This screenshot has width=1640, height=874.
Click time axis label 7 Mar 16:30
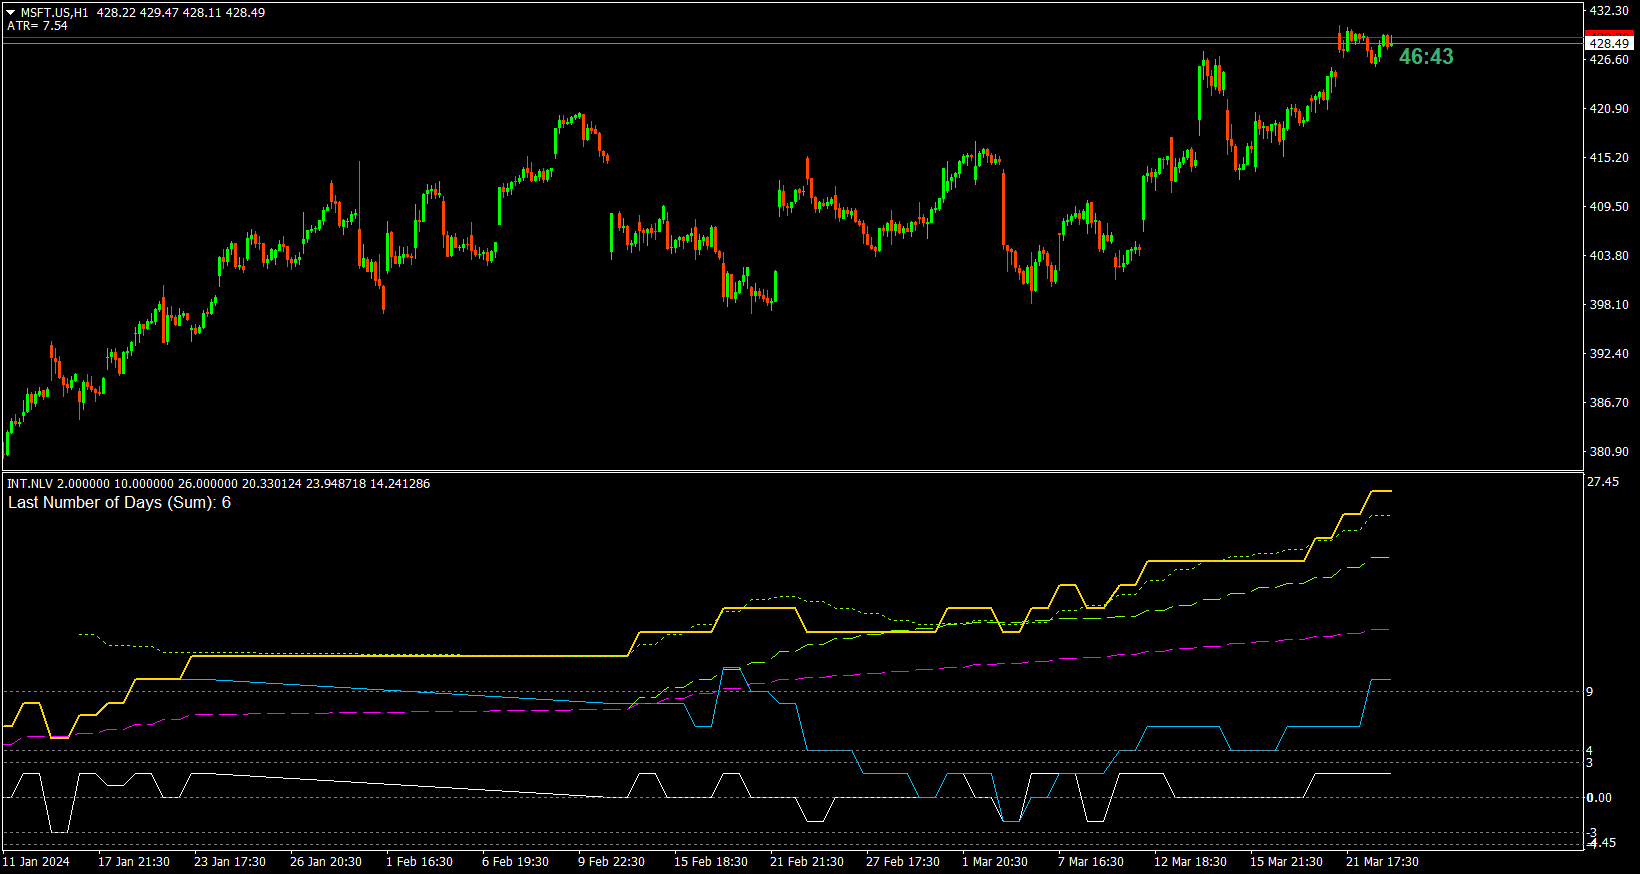[x=1091, y=862]
